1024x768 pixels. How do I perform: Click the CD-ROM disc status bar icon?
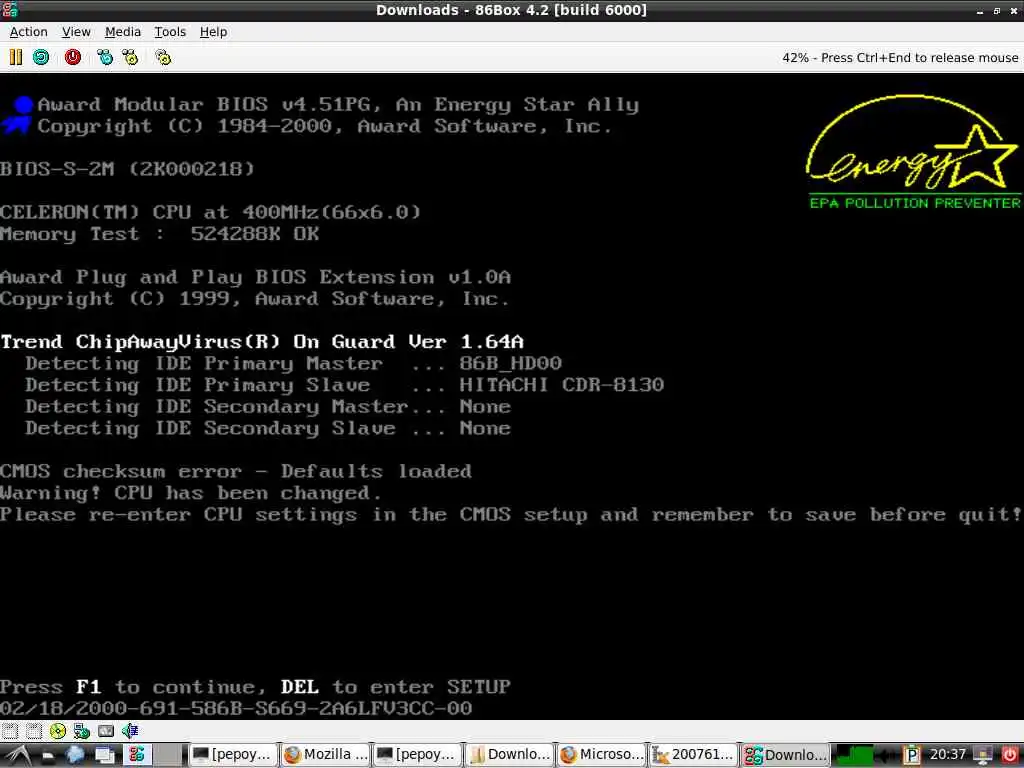(57, 731)
